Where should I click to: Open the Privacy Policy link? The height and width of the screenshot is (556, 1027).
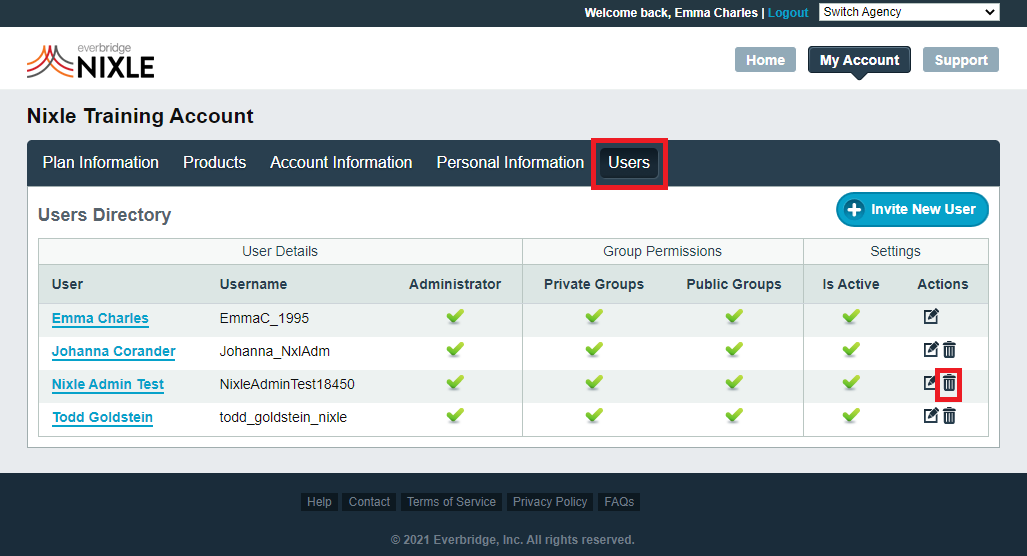[x=550, y=502]
